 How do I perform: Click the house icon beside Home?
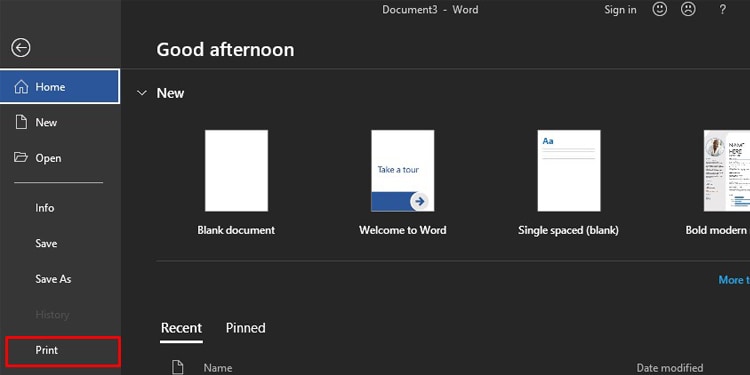pyautogui.click(x=21, y=87)
